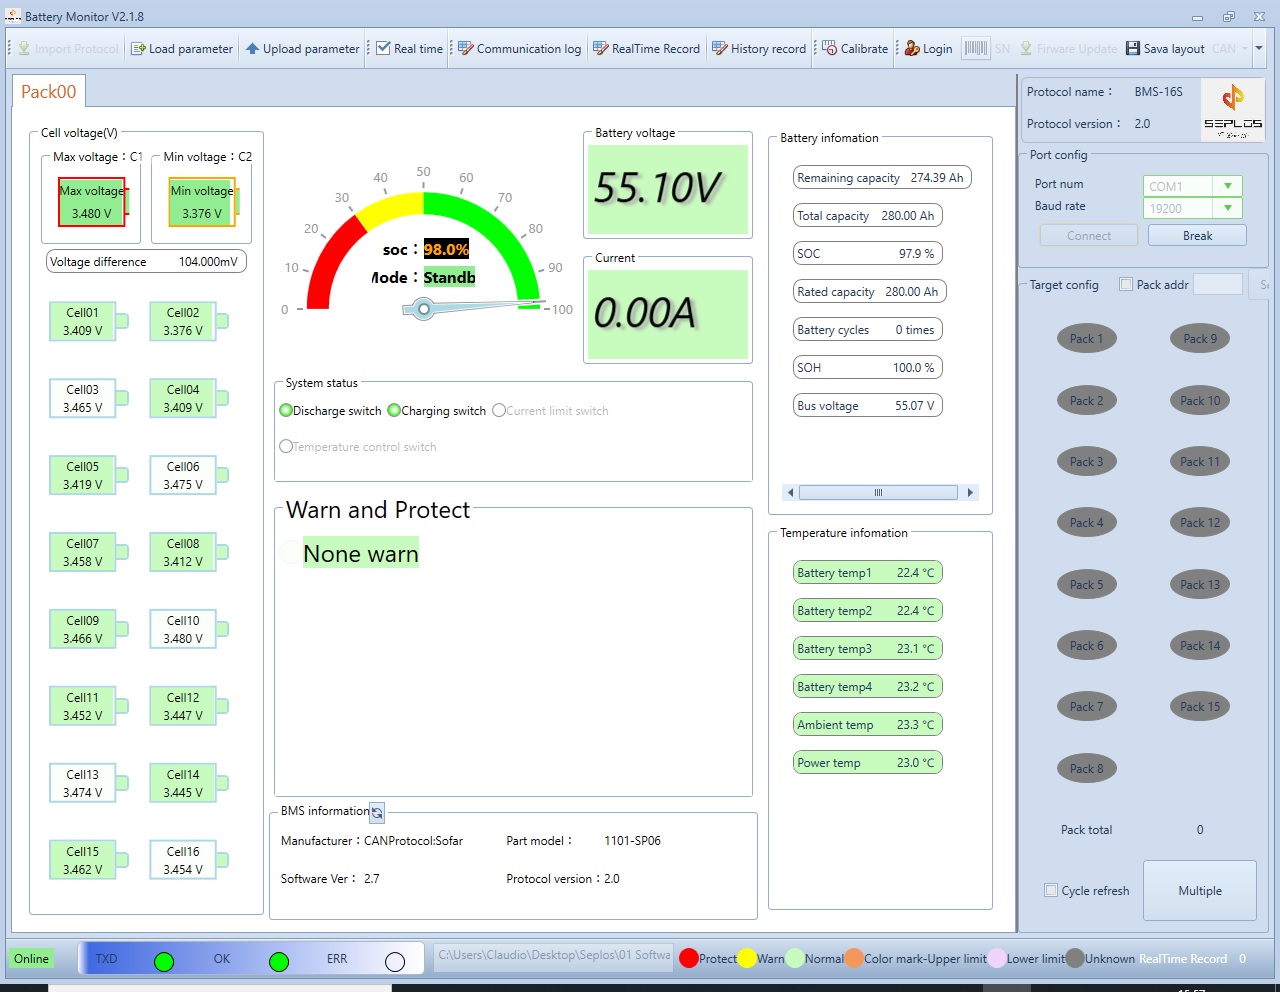
Task: Select Pack 8 button
Action: (x=1087, y=768)
